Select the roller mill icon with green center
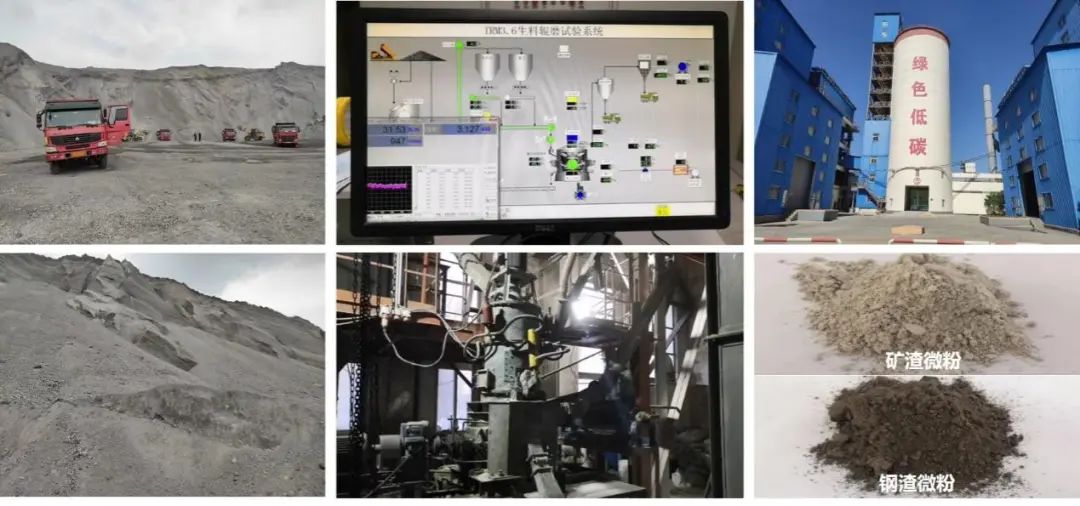The image size is (1080, 506). 572,162
